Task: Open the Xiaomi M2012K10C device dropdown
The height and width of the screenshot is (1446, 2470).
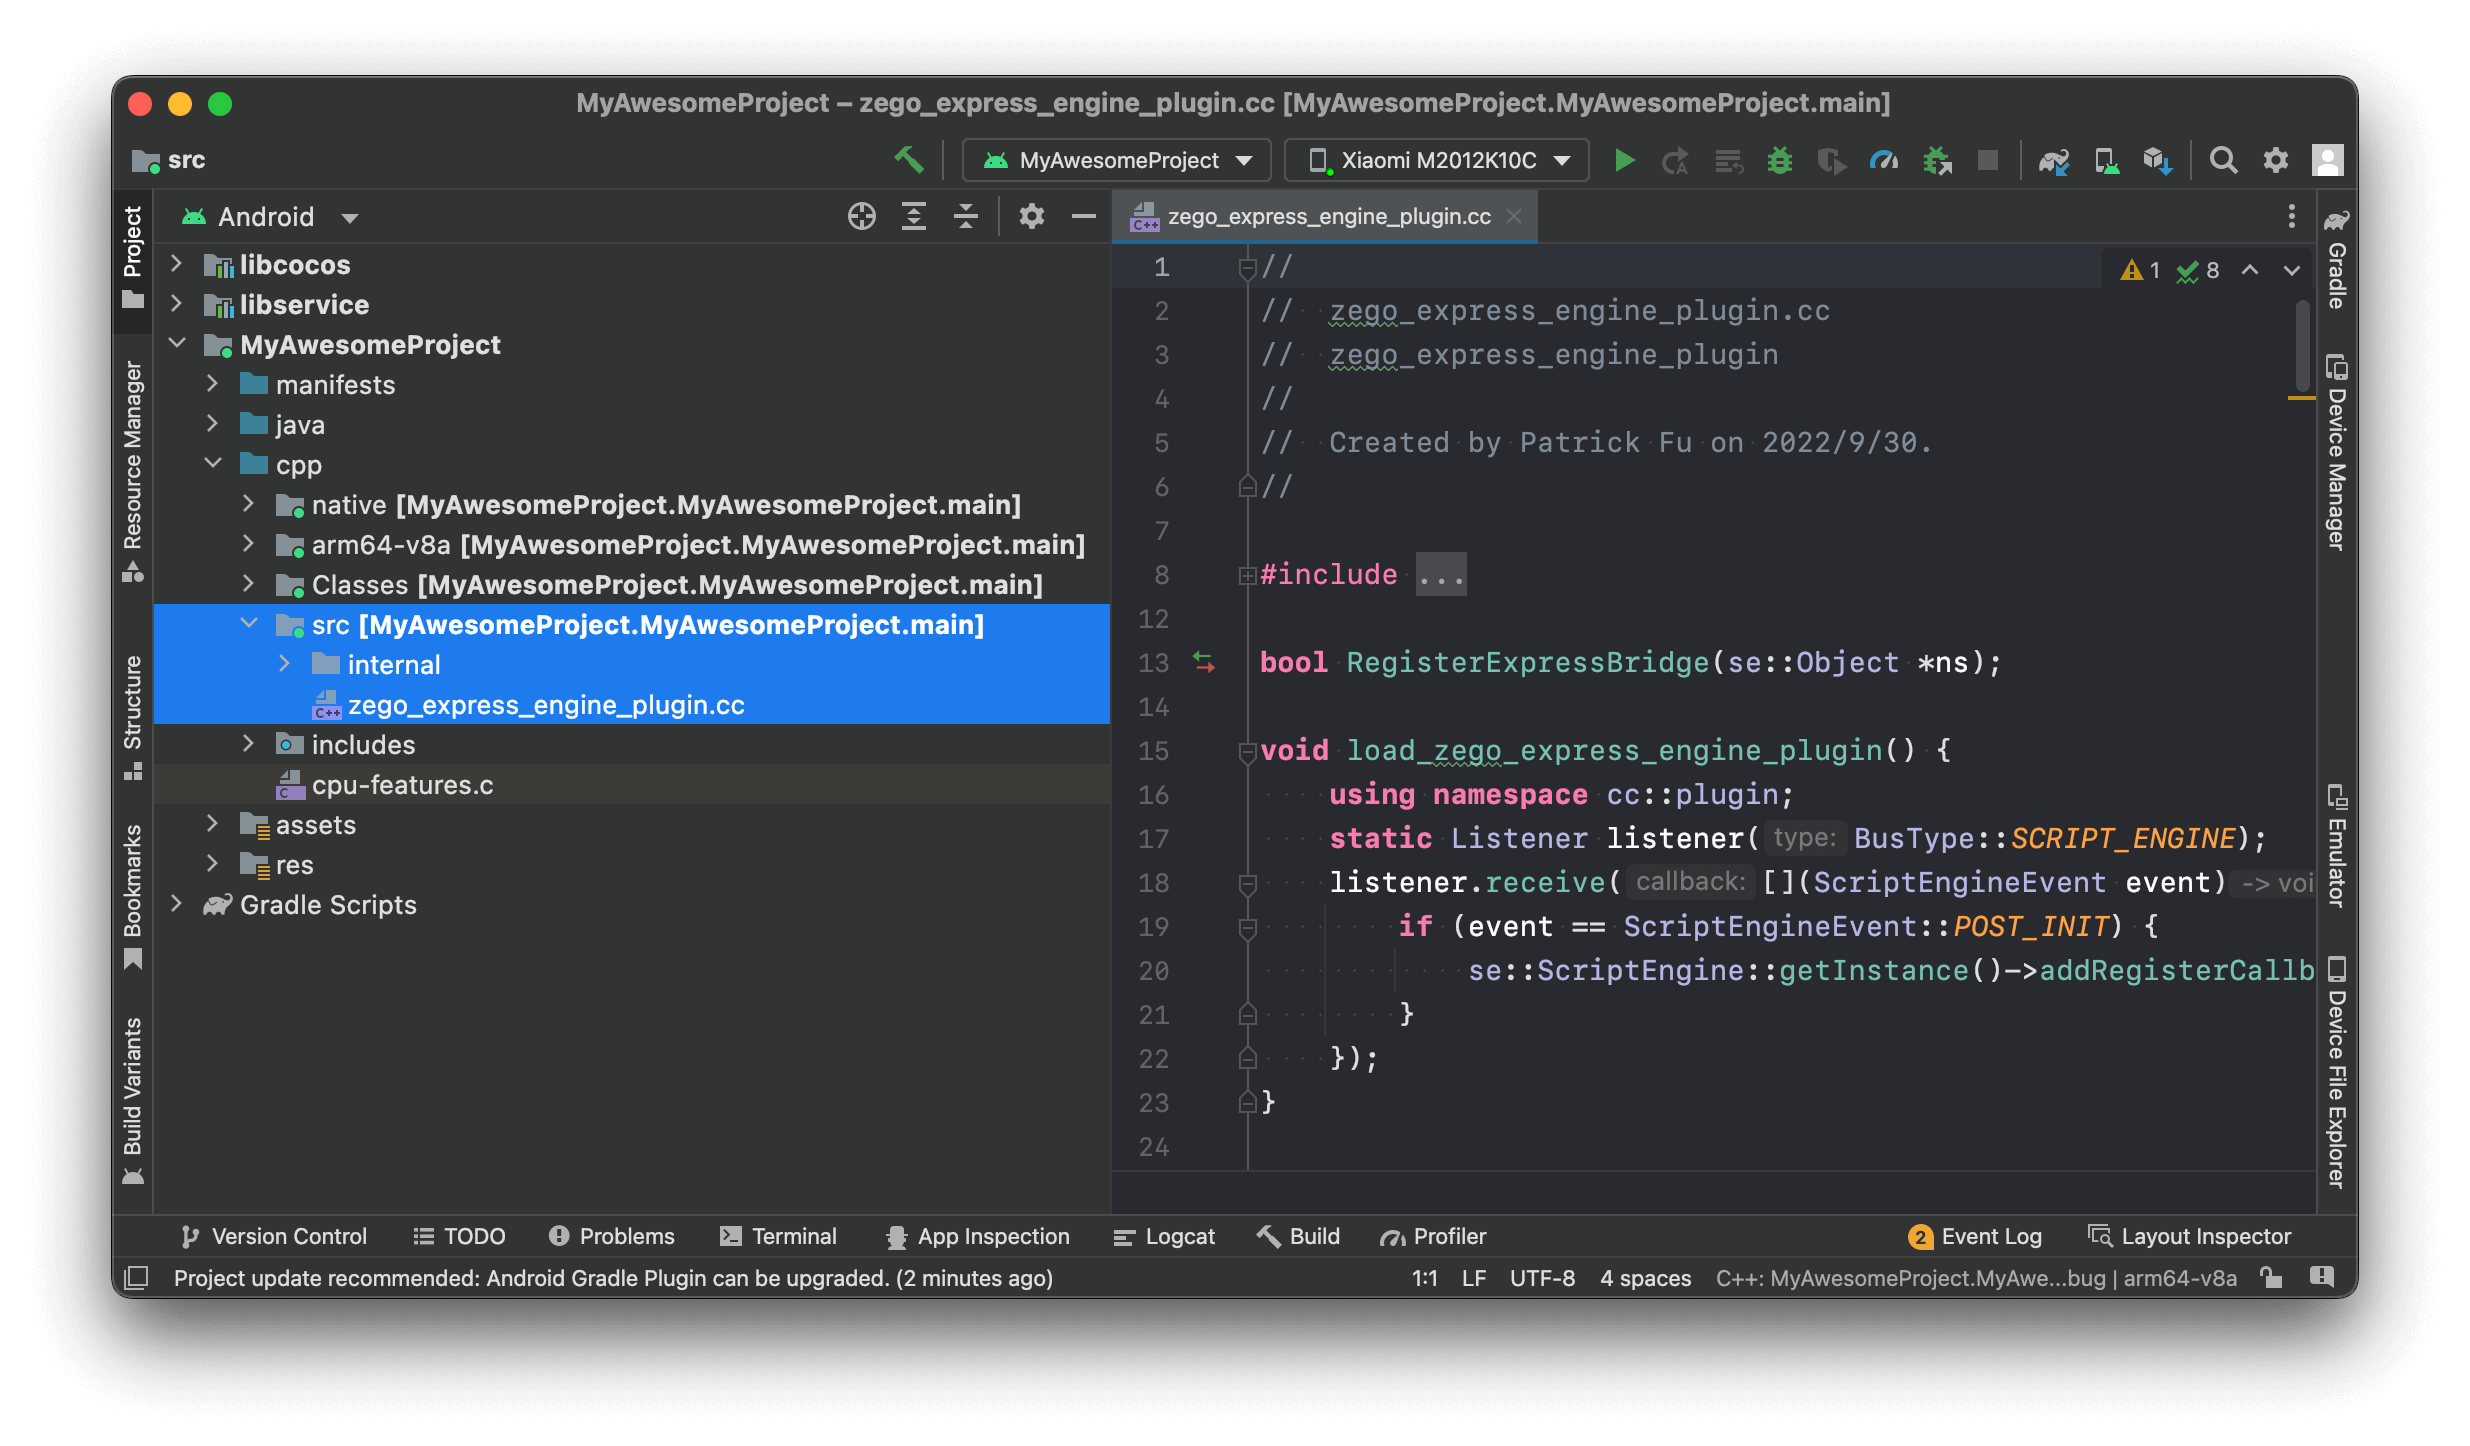Action: [1437, 160]
